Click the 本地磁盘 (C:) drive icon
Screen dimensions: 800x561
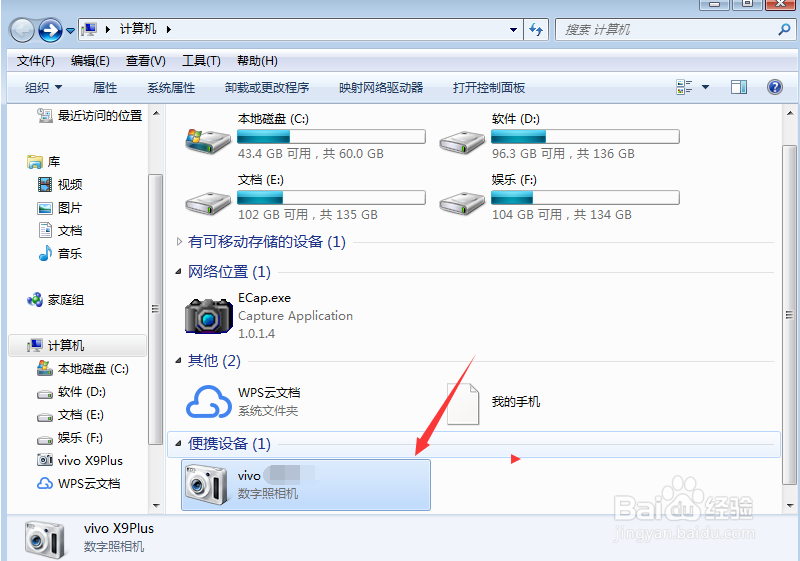(x=208, y=141)
